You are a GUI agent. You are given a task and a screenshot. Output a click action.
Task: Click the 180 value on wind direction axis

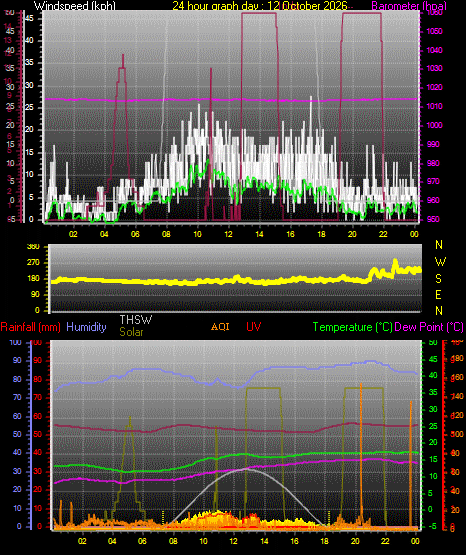pyautogui.click(x=33, y=279)
